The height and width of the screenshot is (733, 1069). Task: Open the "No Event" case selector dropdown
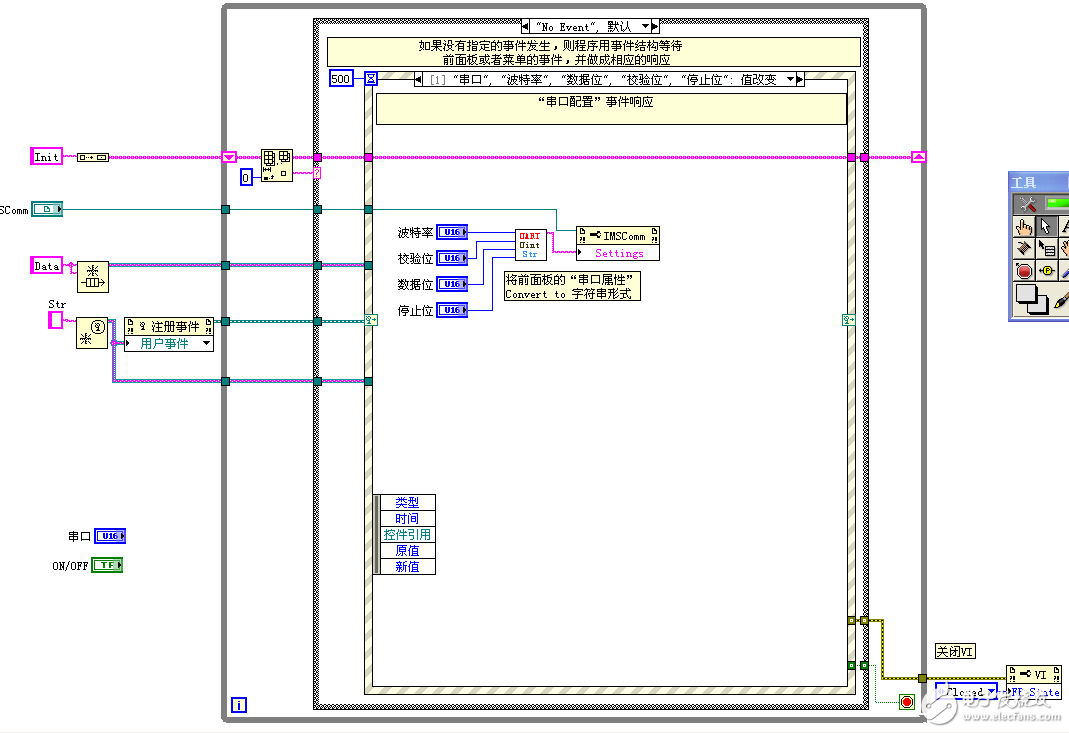click(646, 27)
